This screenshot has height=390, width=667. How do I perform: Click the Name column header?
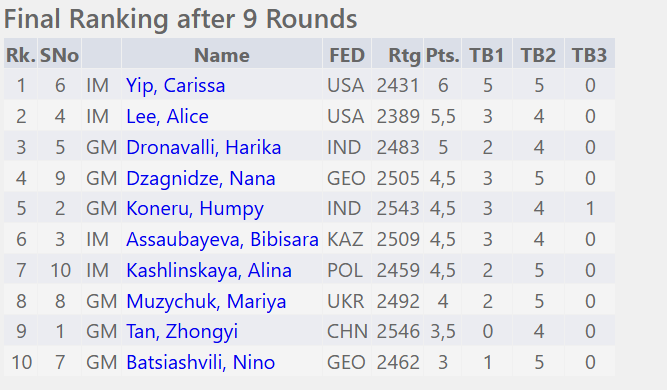coord(222,55)
